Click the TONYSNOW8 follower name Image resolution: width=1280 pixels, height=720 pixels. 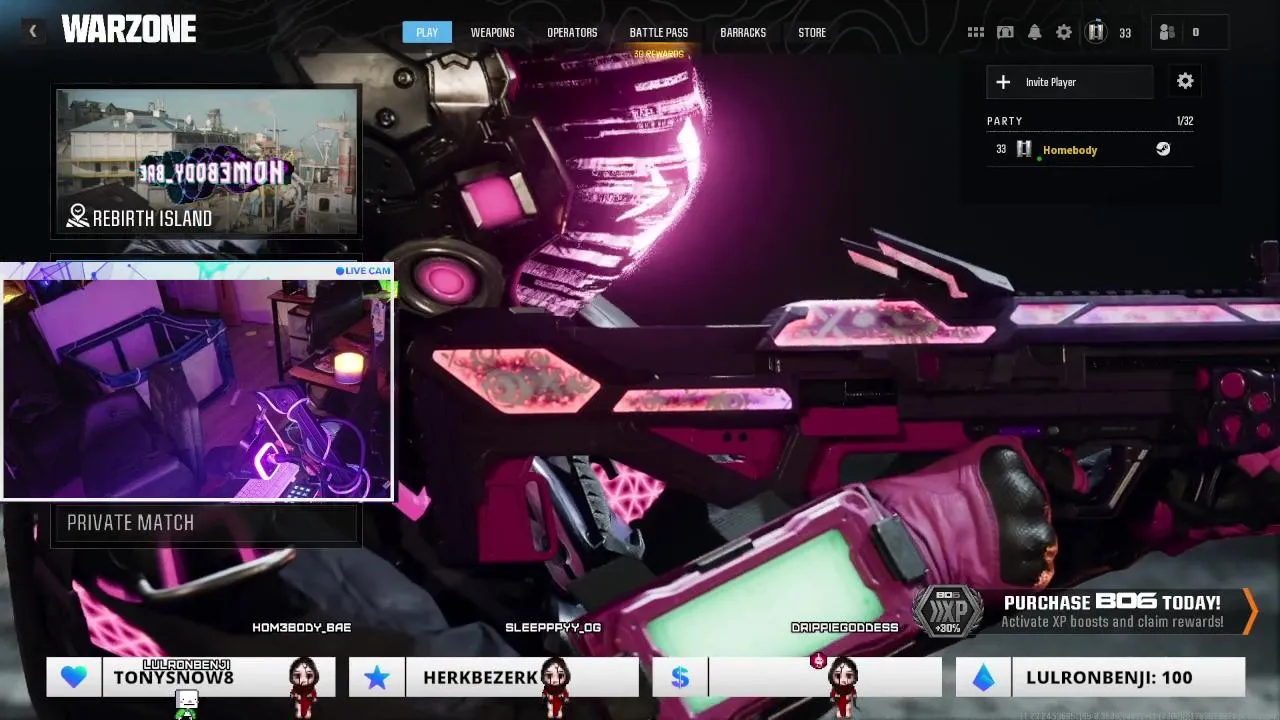(x=173, y=678)
